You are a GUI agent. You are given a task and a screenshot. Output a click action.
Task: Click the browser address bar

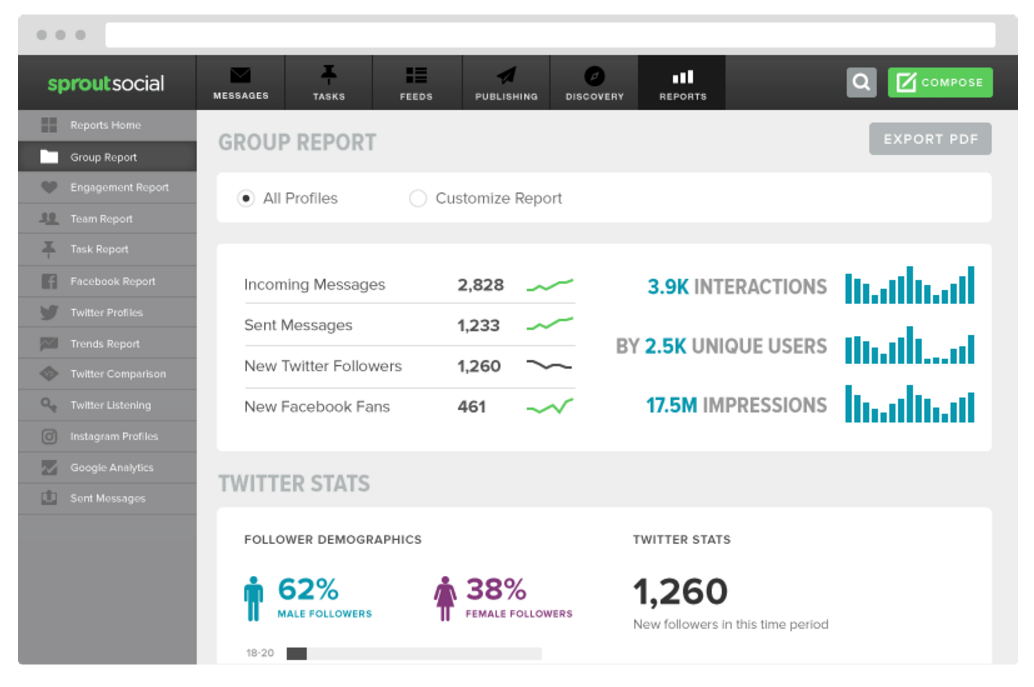(x=550, y=35)
